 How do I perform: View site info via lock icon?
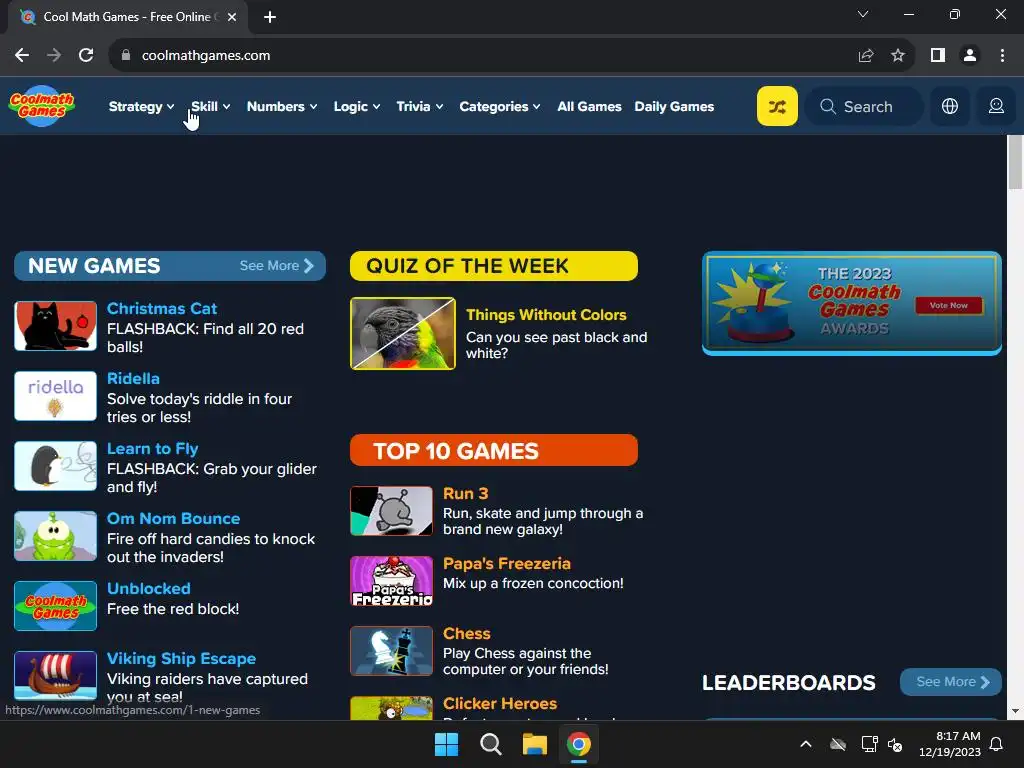125,56
